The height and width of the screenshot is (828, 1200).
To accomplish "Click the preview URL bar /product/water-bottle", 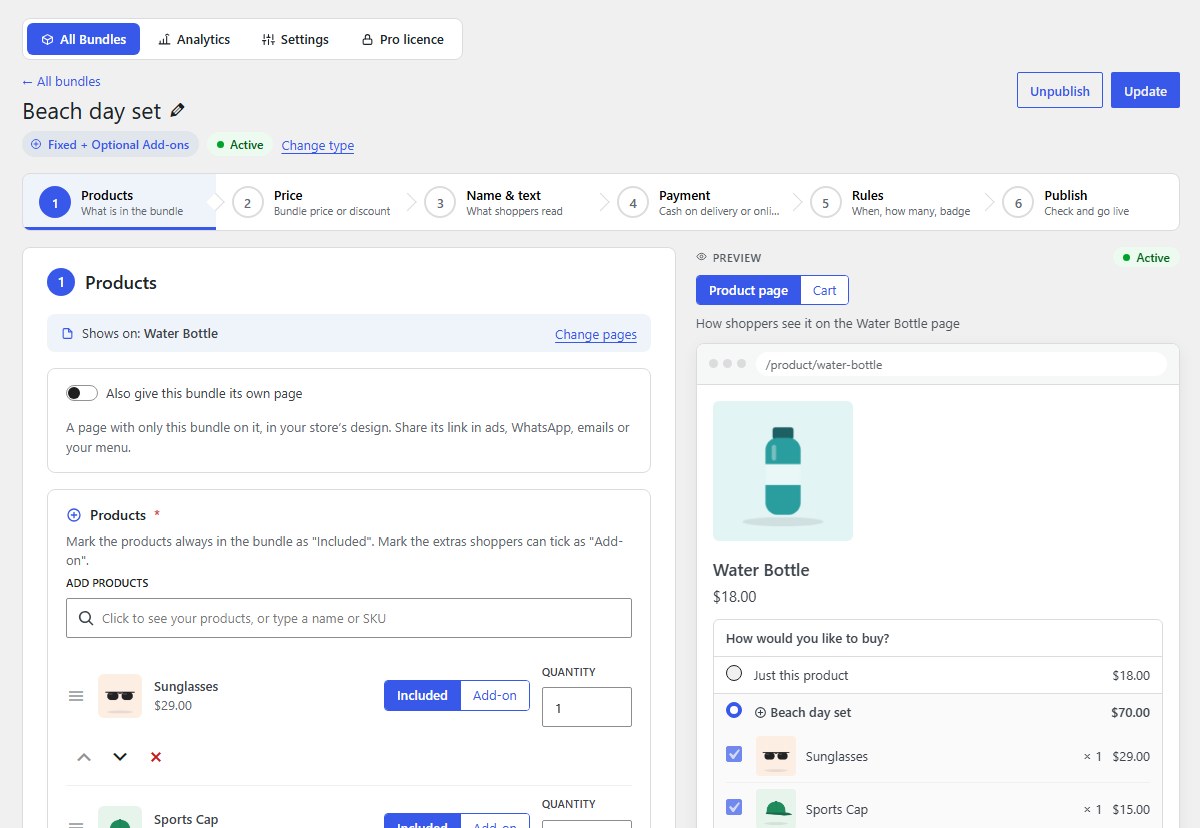I will pos(960,364).
